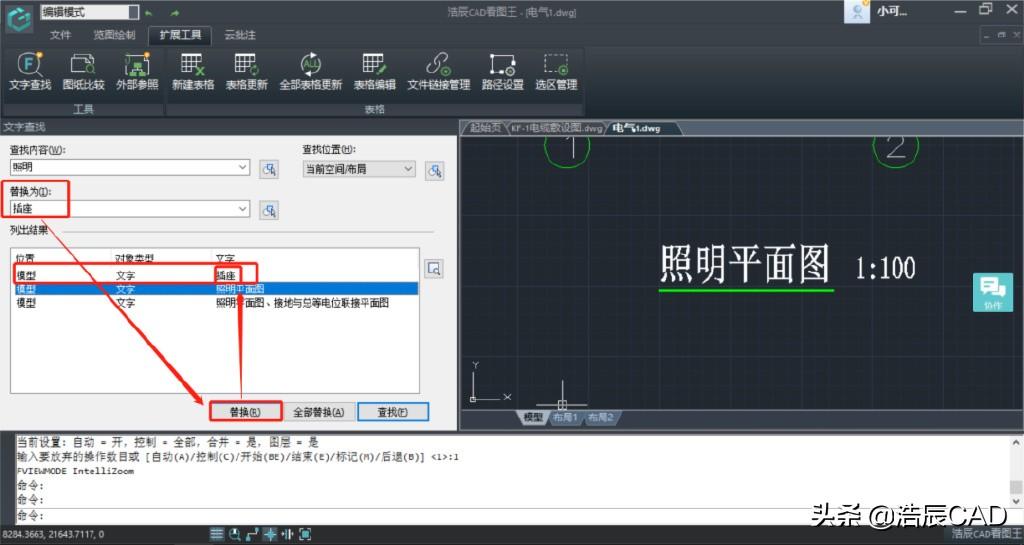Viewport: 1024px width, 545px height.
Task: Open the 协作 collaboration chat panel
Action: coord(993,292)
